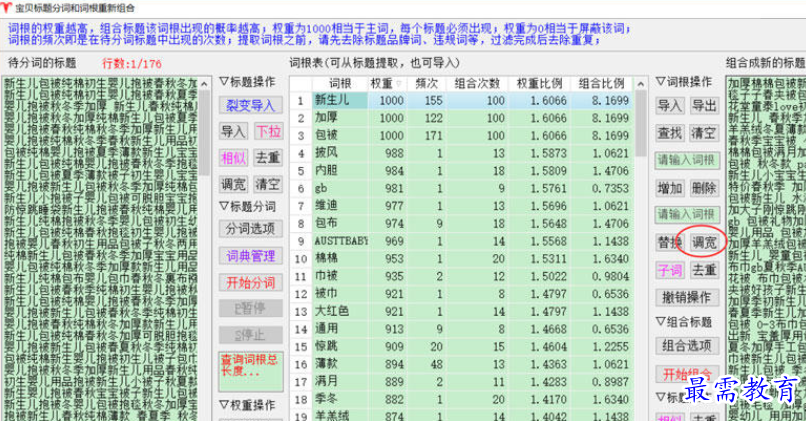Select the AUSTTBABY row
806x421 pixels.
[462, 241]
